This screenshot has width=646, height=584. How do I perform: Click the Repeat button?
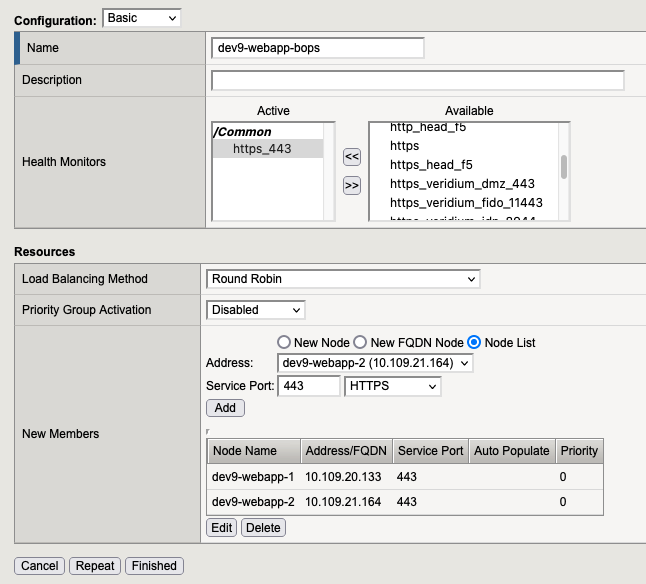[x=95, y=566]
